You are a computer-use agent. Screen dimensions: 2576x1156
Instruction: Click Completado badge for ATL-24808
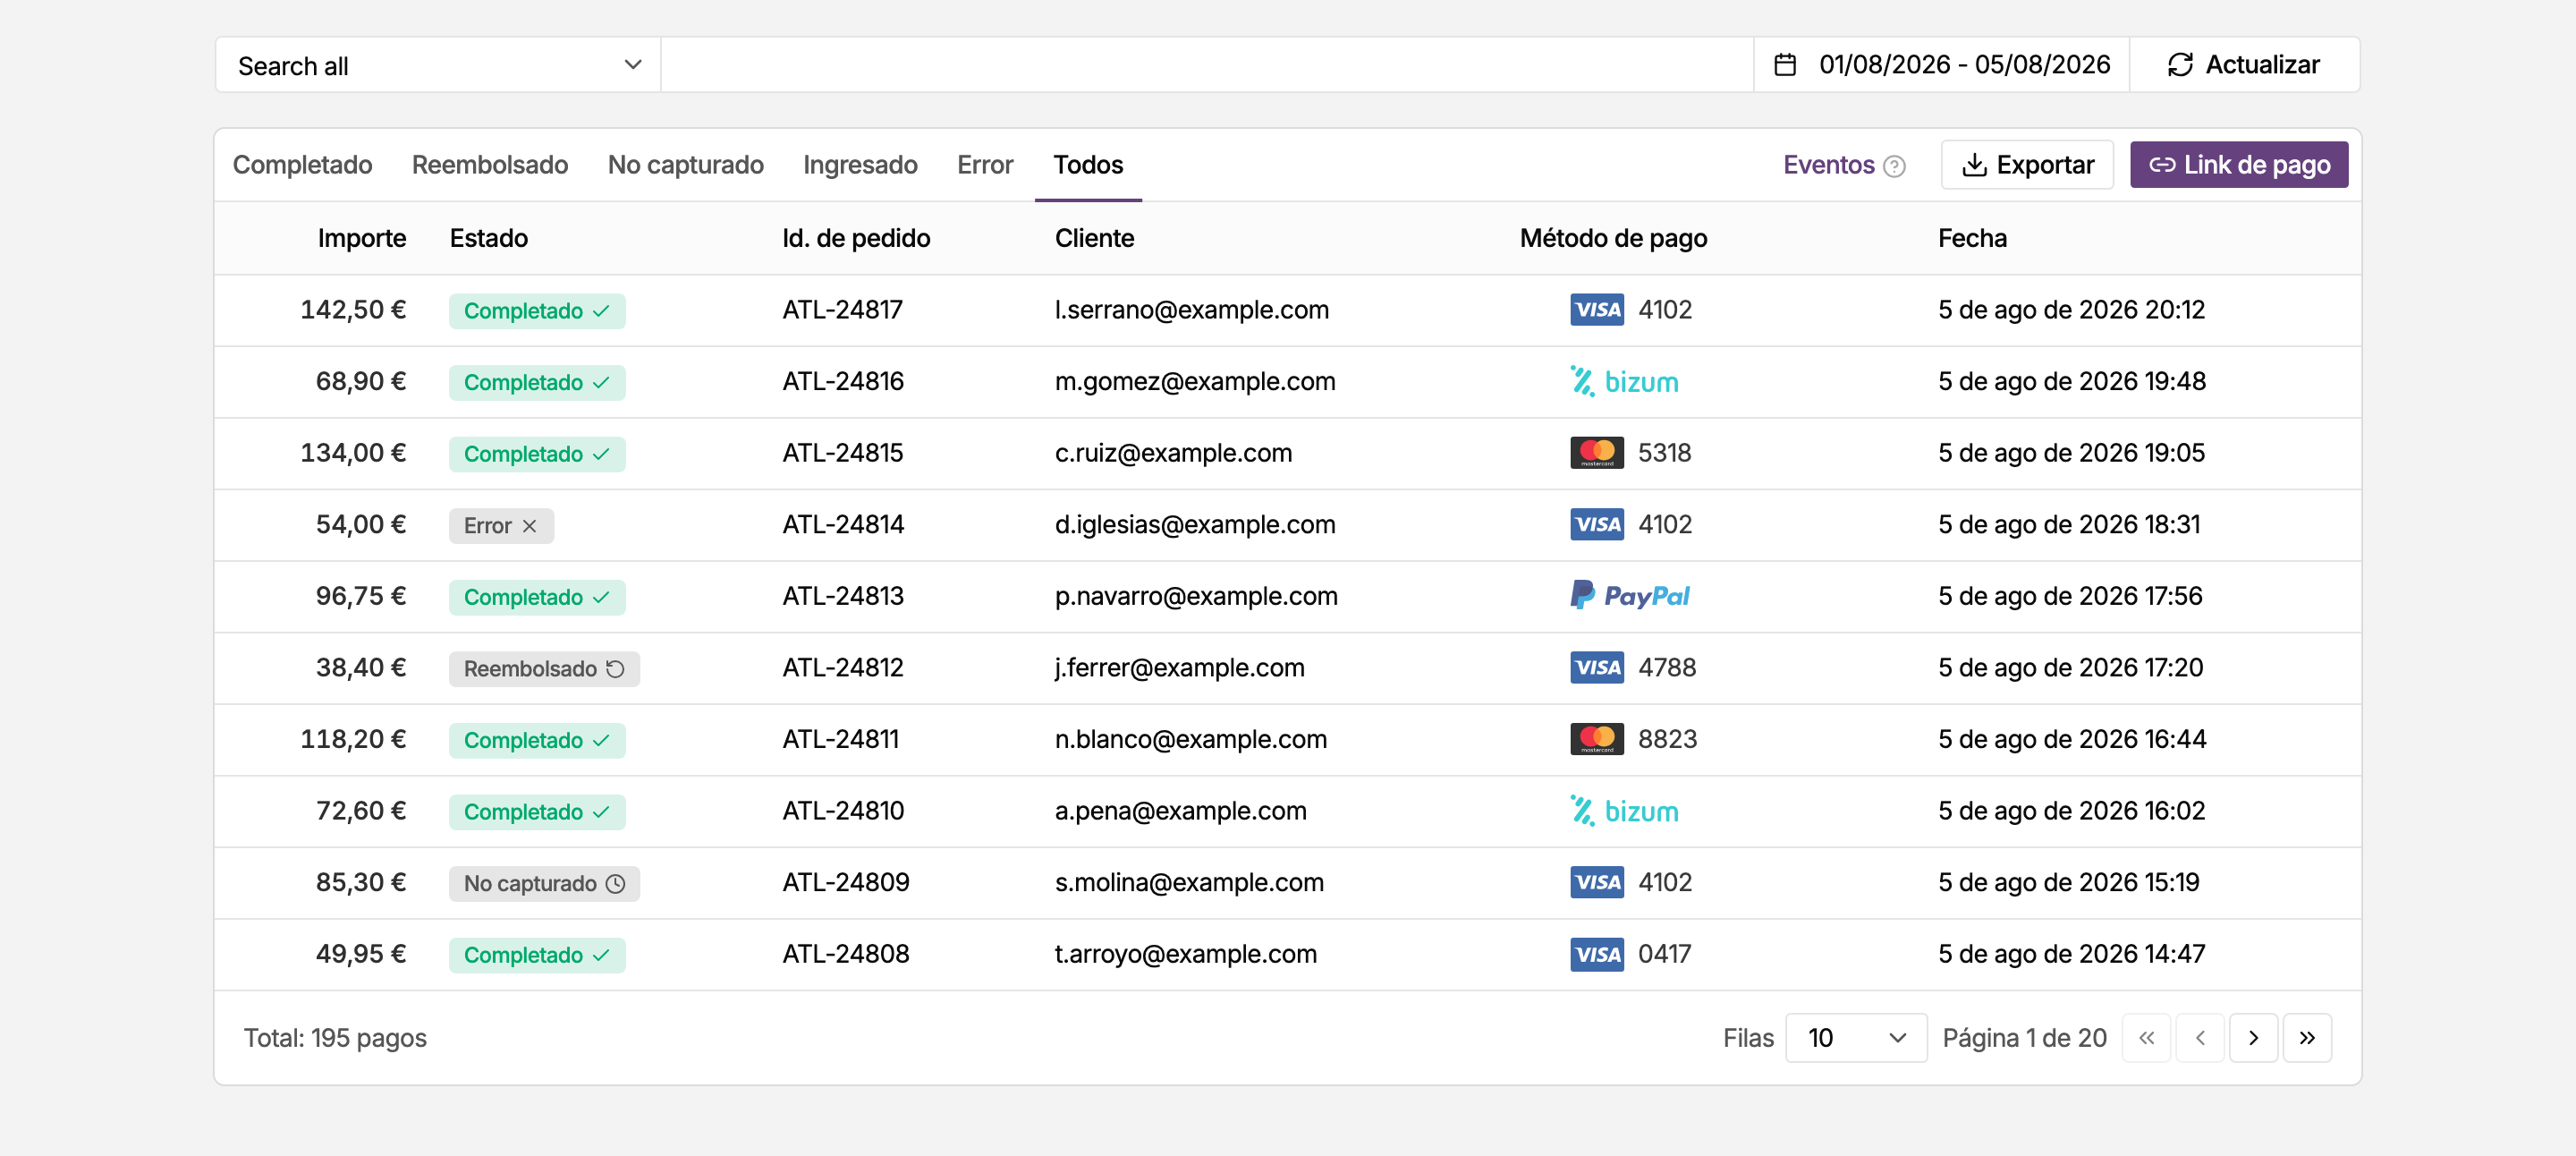[537, 955]
